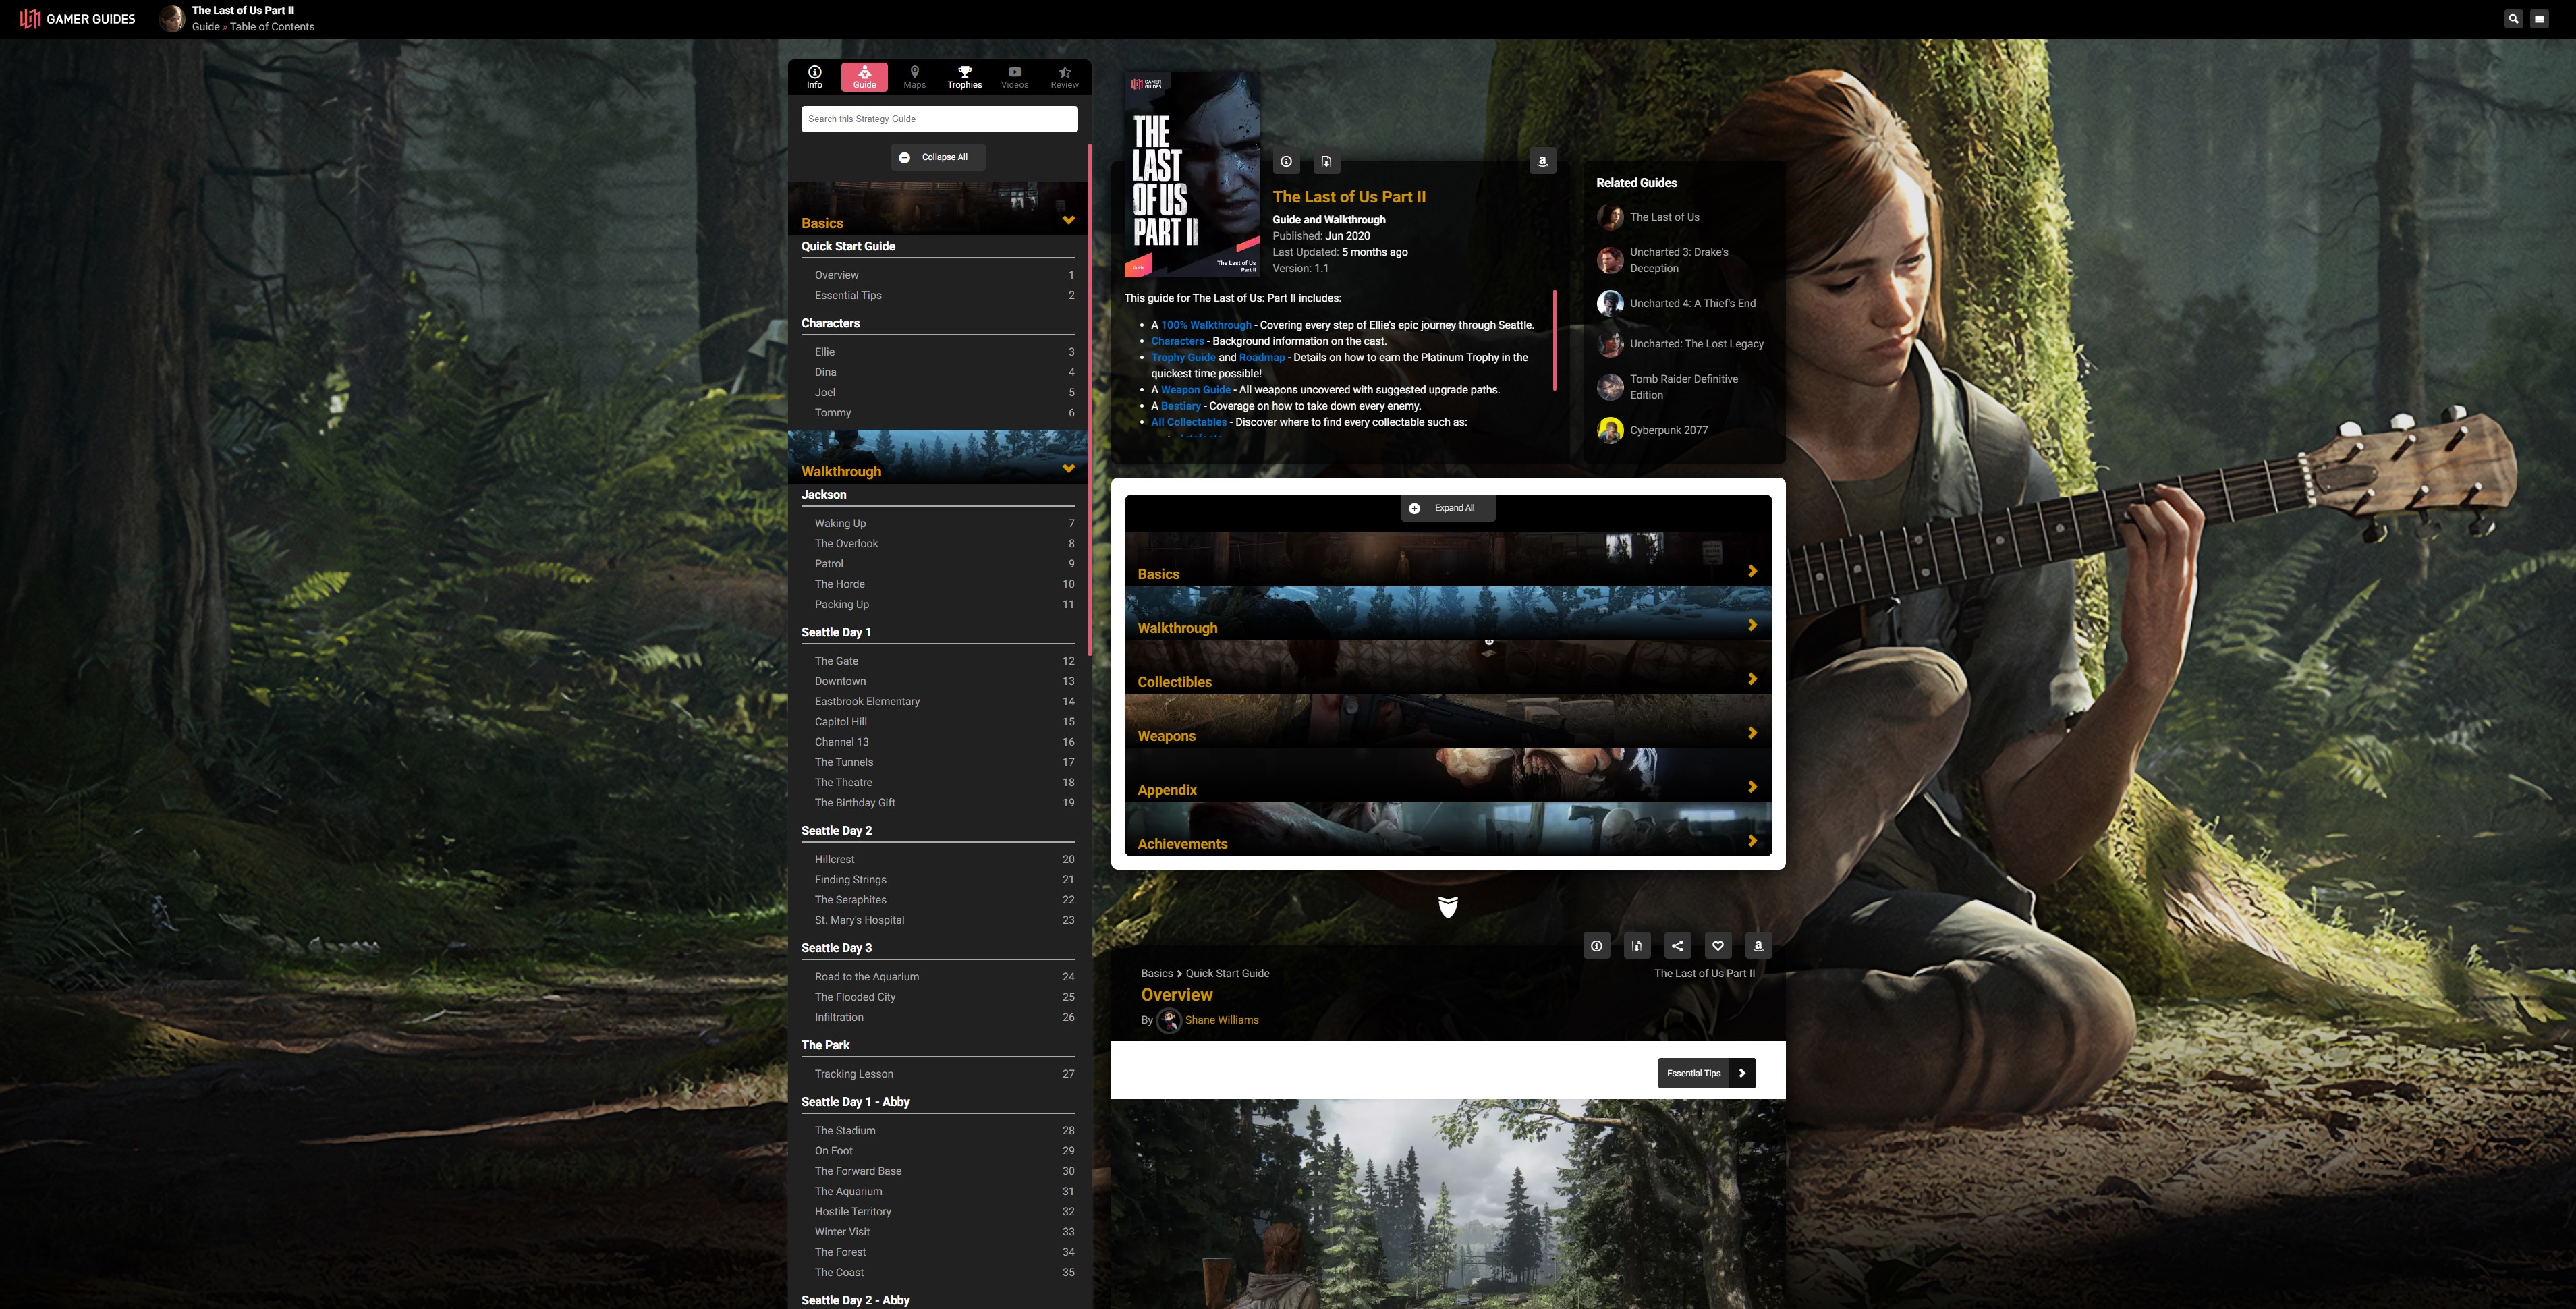Image resolution: width=2576 pixels, height=1309 pixels.
Task: Click the guide description scrollbar
Action: click(x=1554, y=340)
